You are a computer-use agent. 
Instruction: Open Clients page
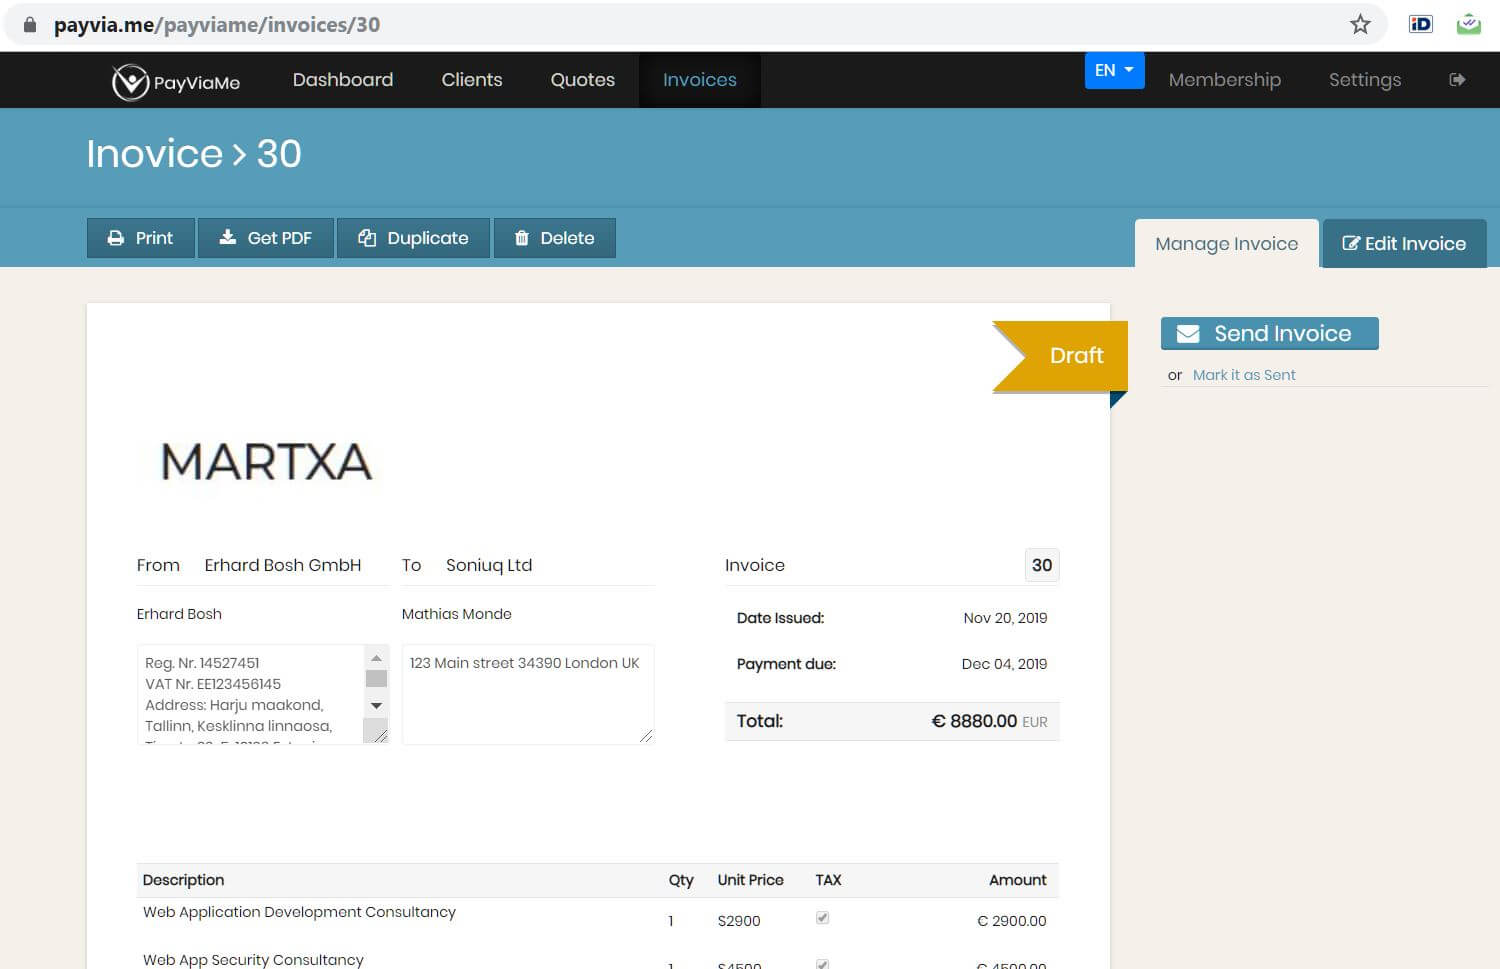click(472, 80)
